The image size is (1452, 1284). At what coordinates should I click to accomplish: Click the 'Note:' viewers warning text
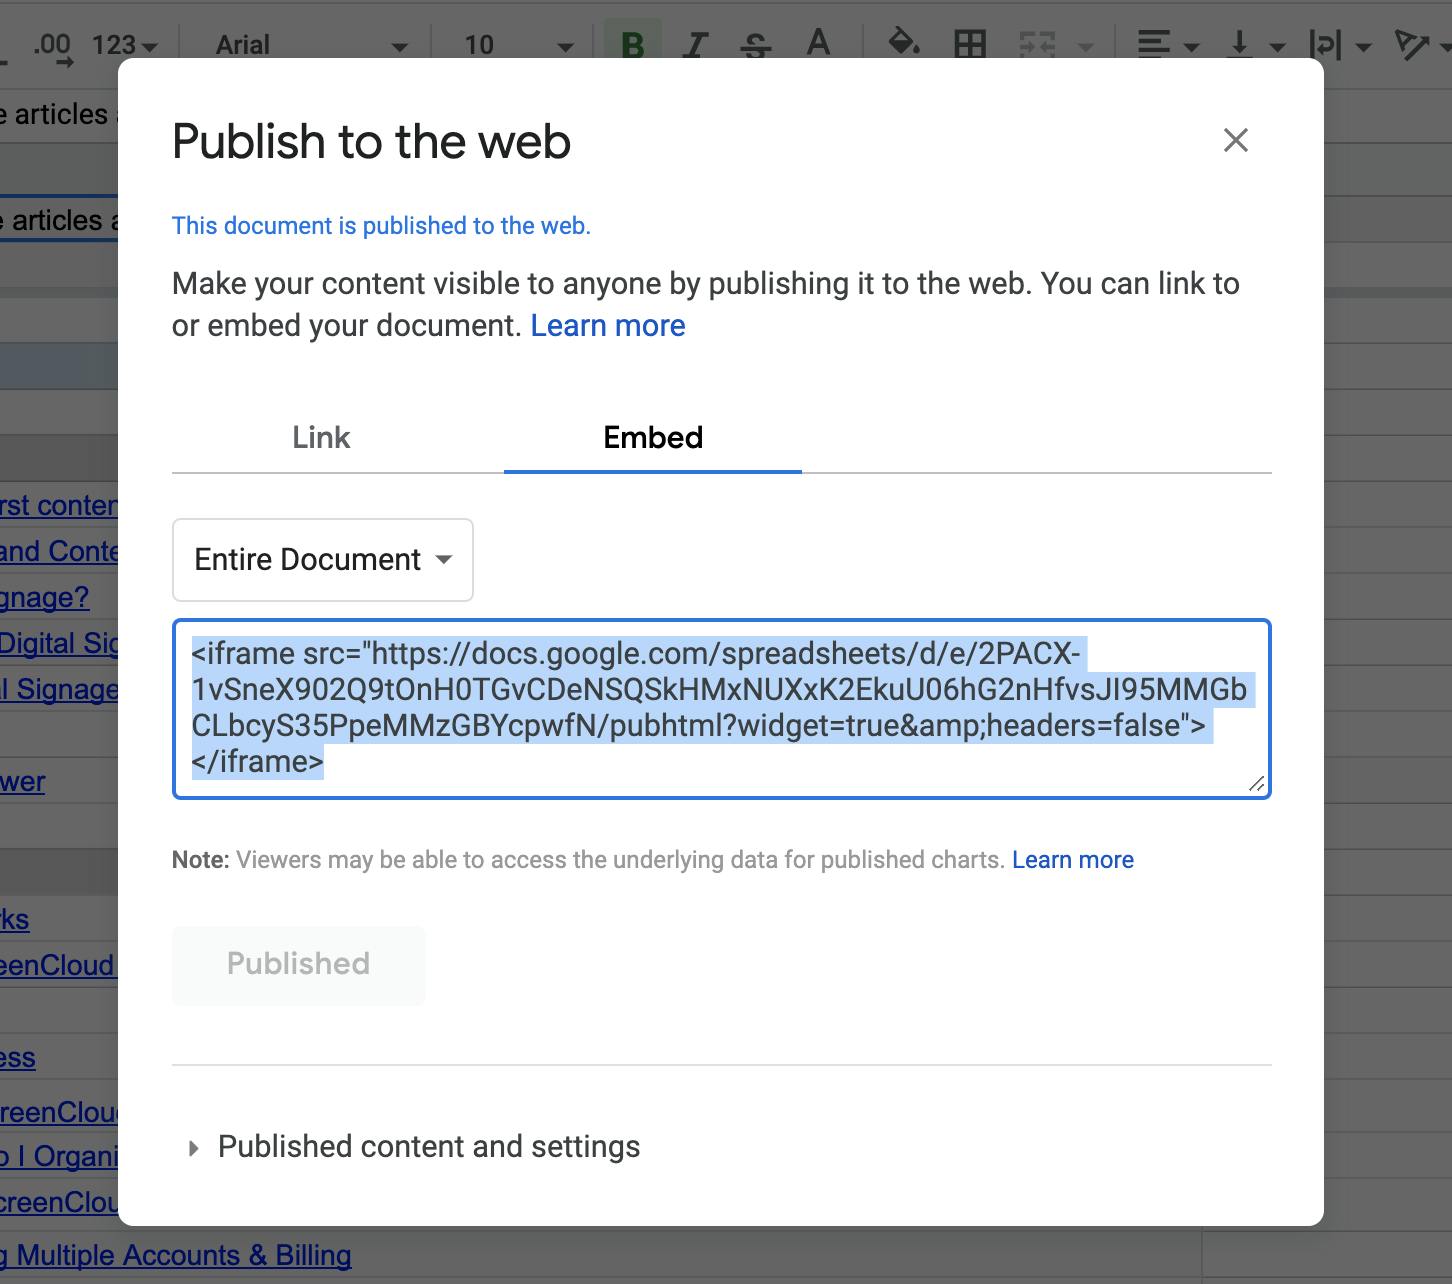(x=588, y=860)
